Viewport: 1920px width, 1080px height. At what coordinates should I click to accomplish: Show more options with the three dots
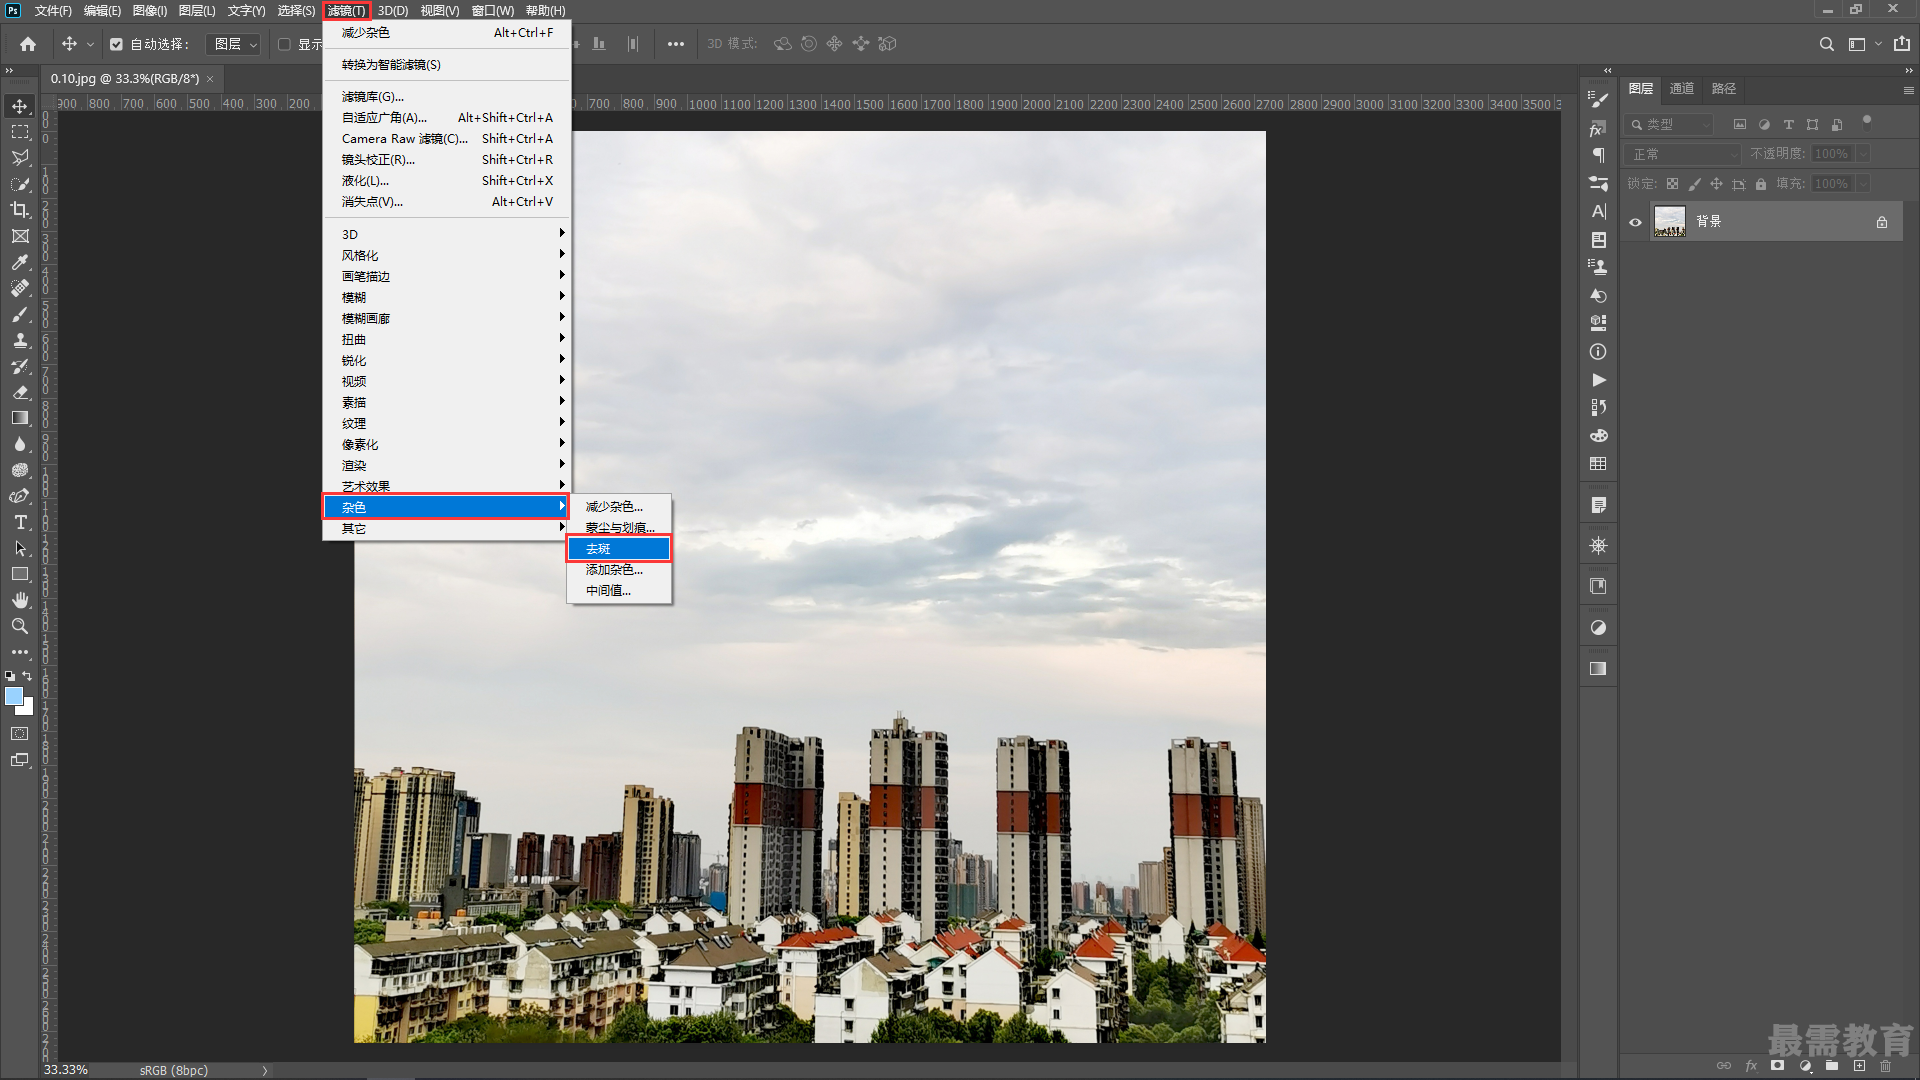point(676,44)
